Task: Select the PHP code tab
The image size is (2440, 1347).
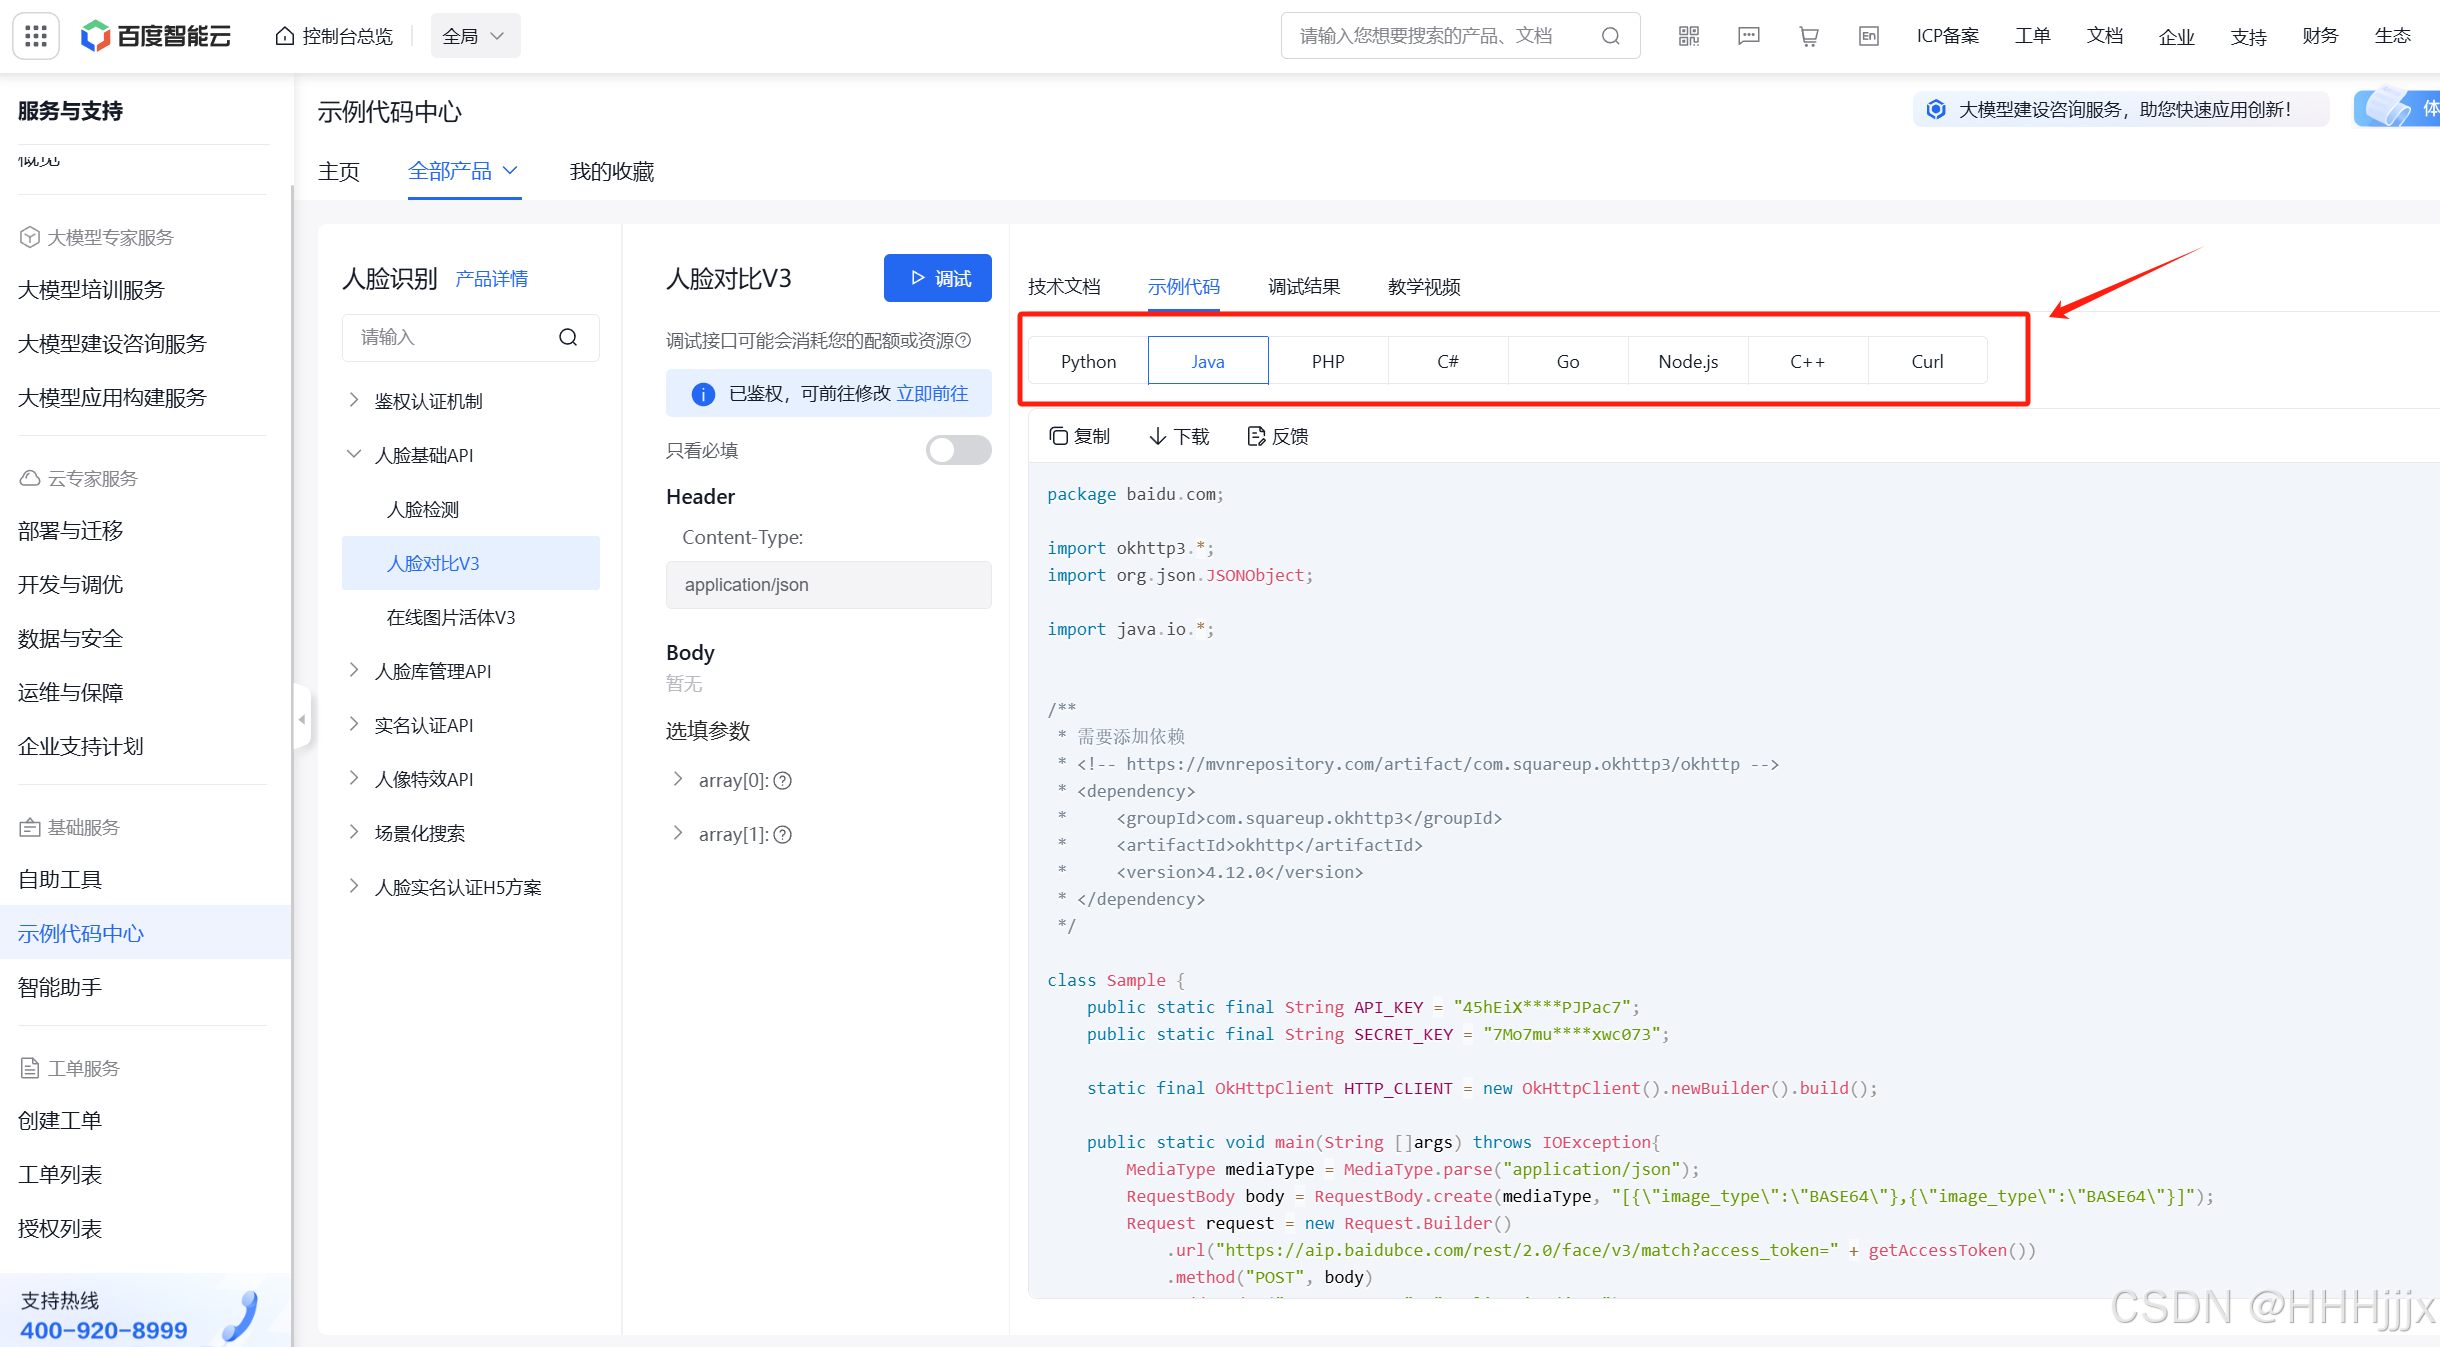Action: (x=1328, y=361)
